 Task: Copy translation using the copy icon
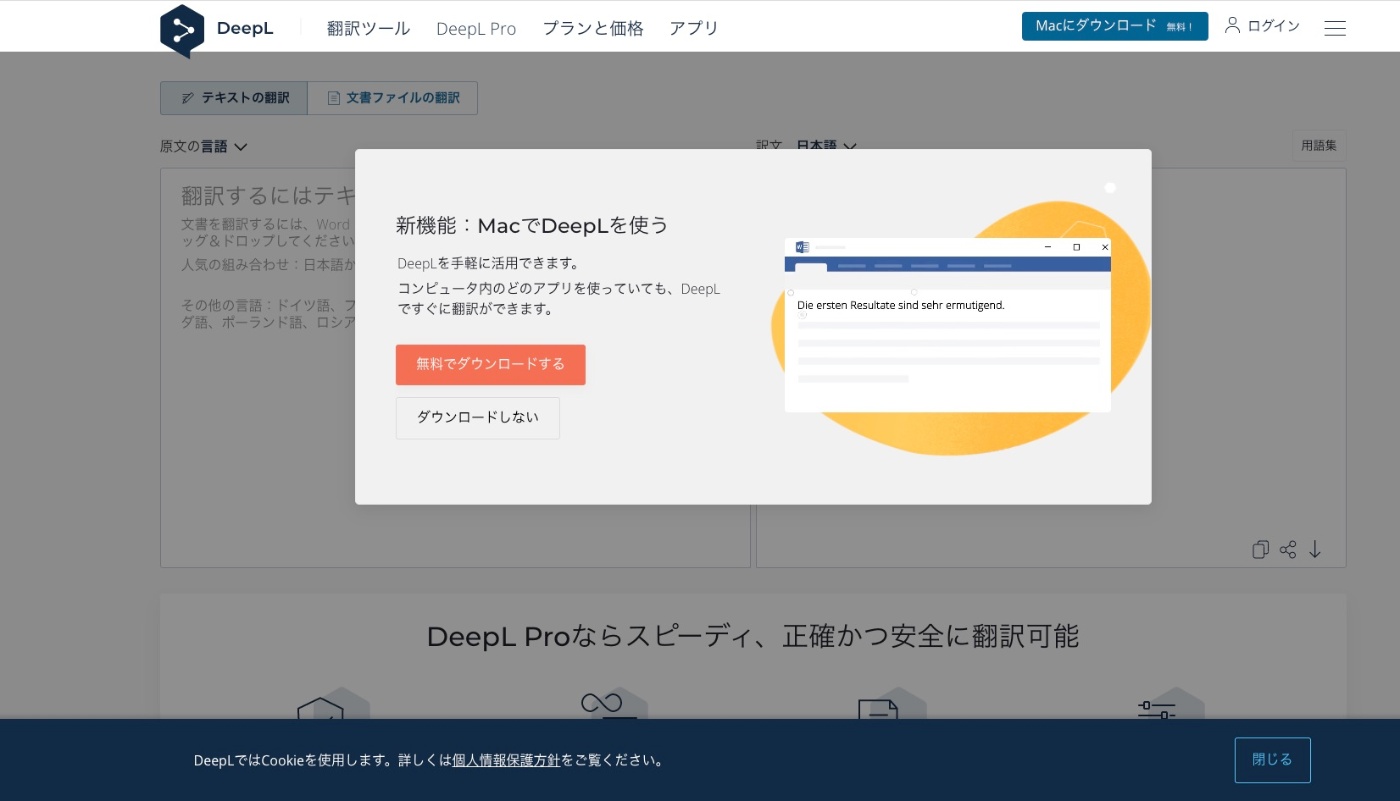(x=1260, y=549)
